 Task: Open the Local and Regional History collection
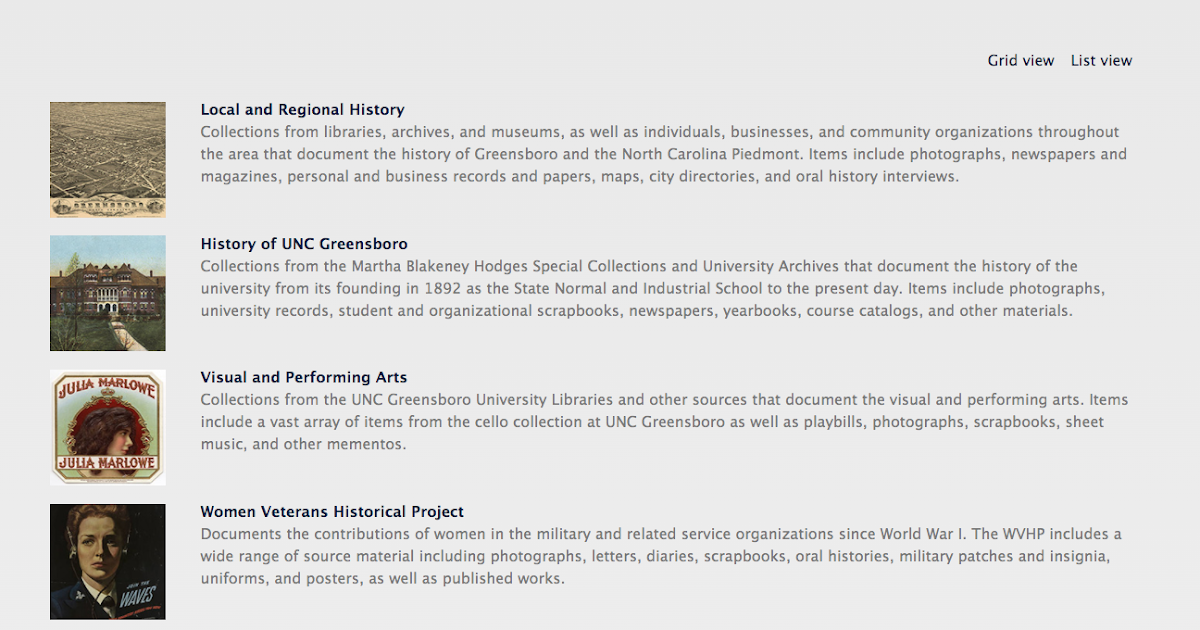(302, 109)
